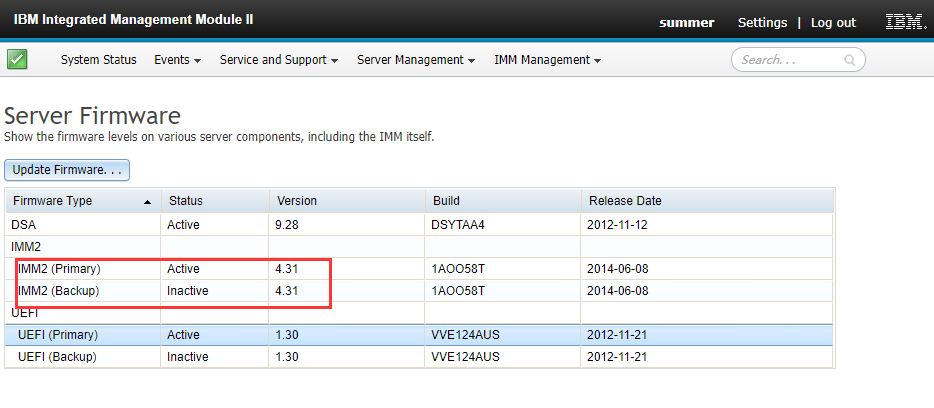Expand the Events menu
The image size is (934, 408).
[177, 60]
